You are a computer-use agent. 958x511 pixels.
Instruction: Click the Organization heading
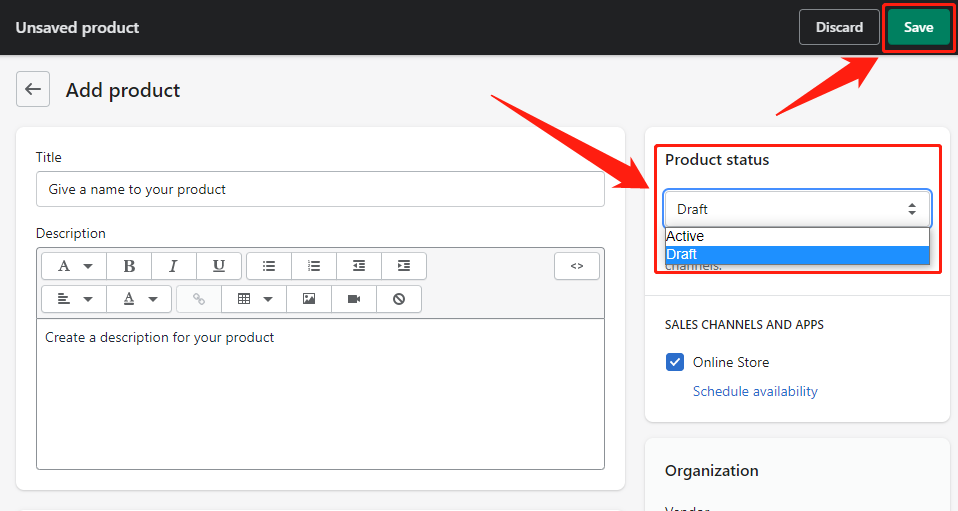(712, 471)
